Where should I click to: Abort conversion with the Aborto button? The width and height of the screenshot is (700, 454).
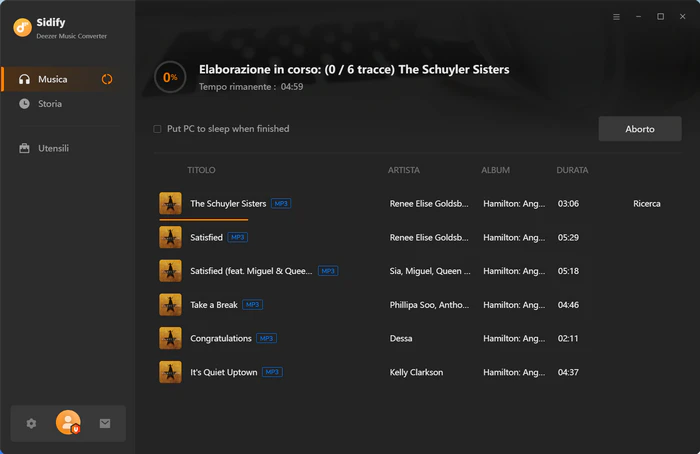640,129
